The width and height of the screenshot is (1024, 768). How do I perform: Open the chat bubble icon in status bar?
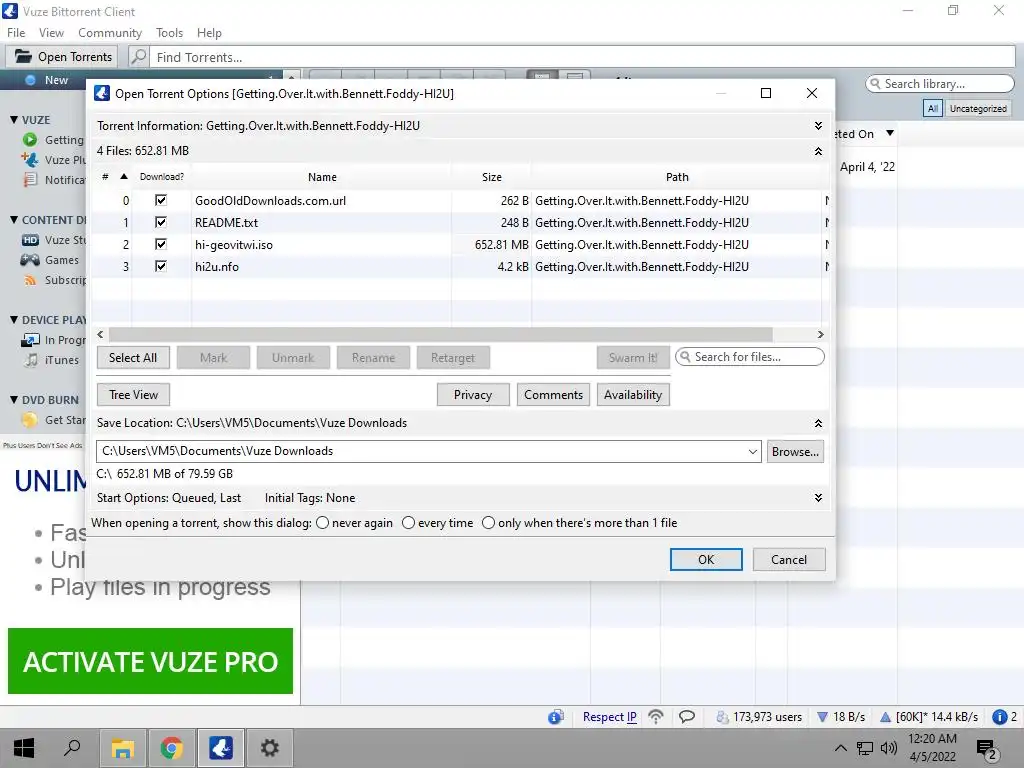click(x=686, y=716)
